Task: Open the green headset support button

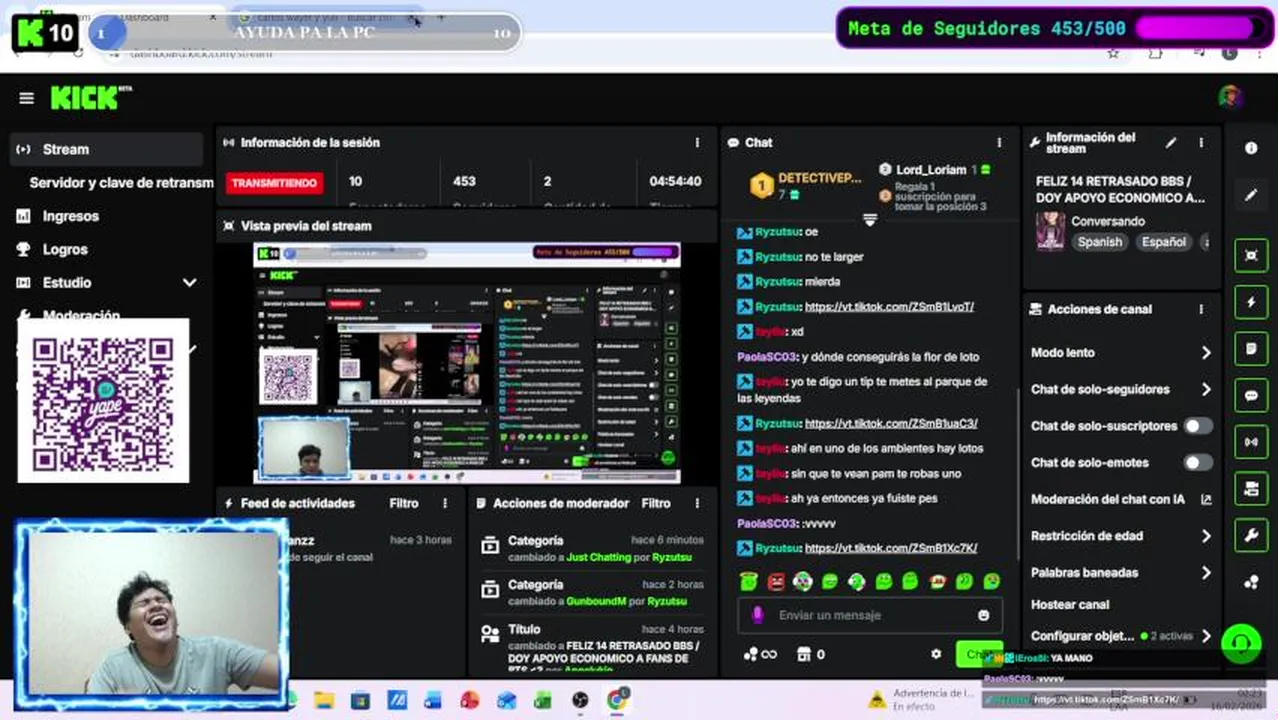Action: point(1241,643)
